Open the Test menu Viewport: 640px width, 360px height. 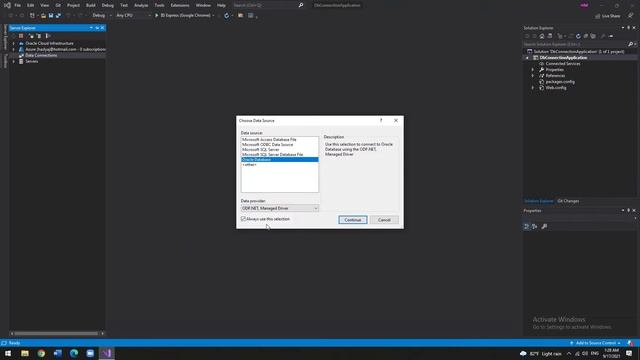(124, 5)
